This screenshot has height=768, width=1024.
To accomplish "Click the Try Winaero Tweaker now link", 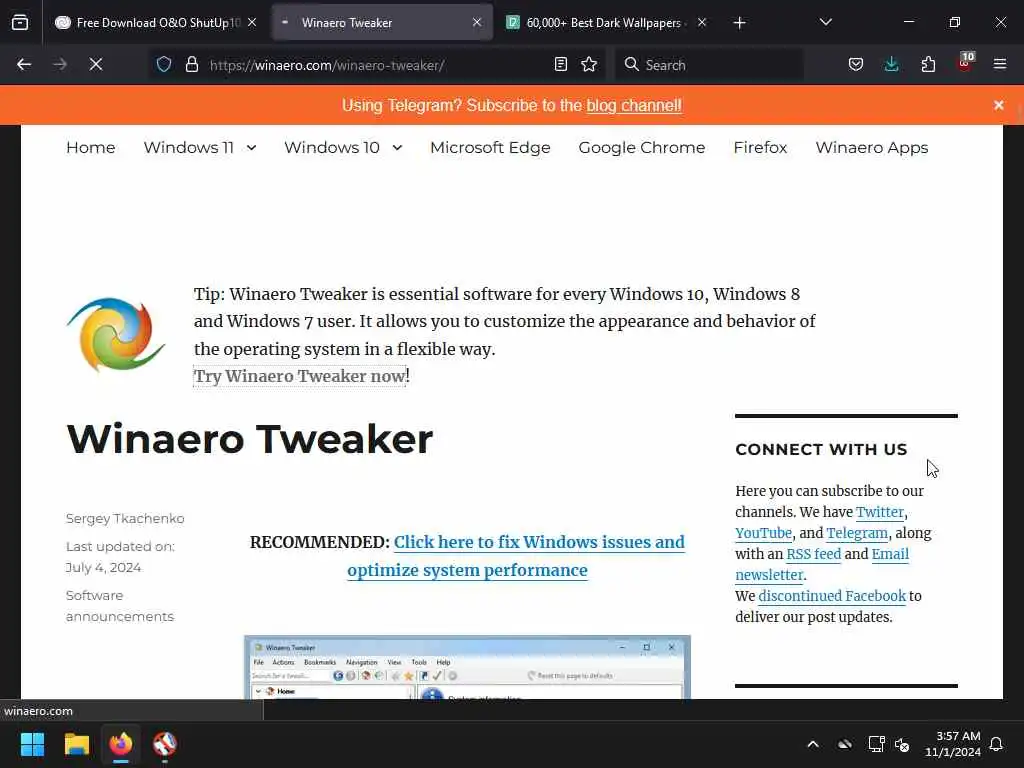I will click(x=300, y=376).
